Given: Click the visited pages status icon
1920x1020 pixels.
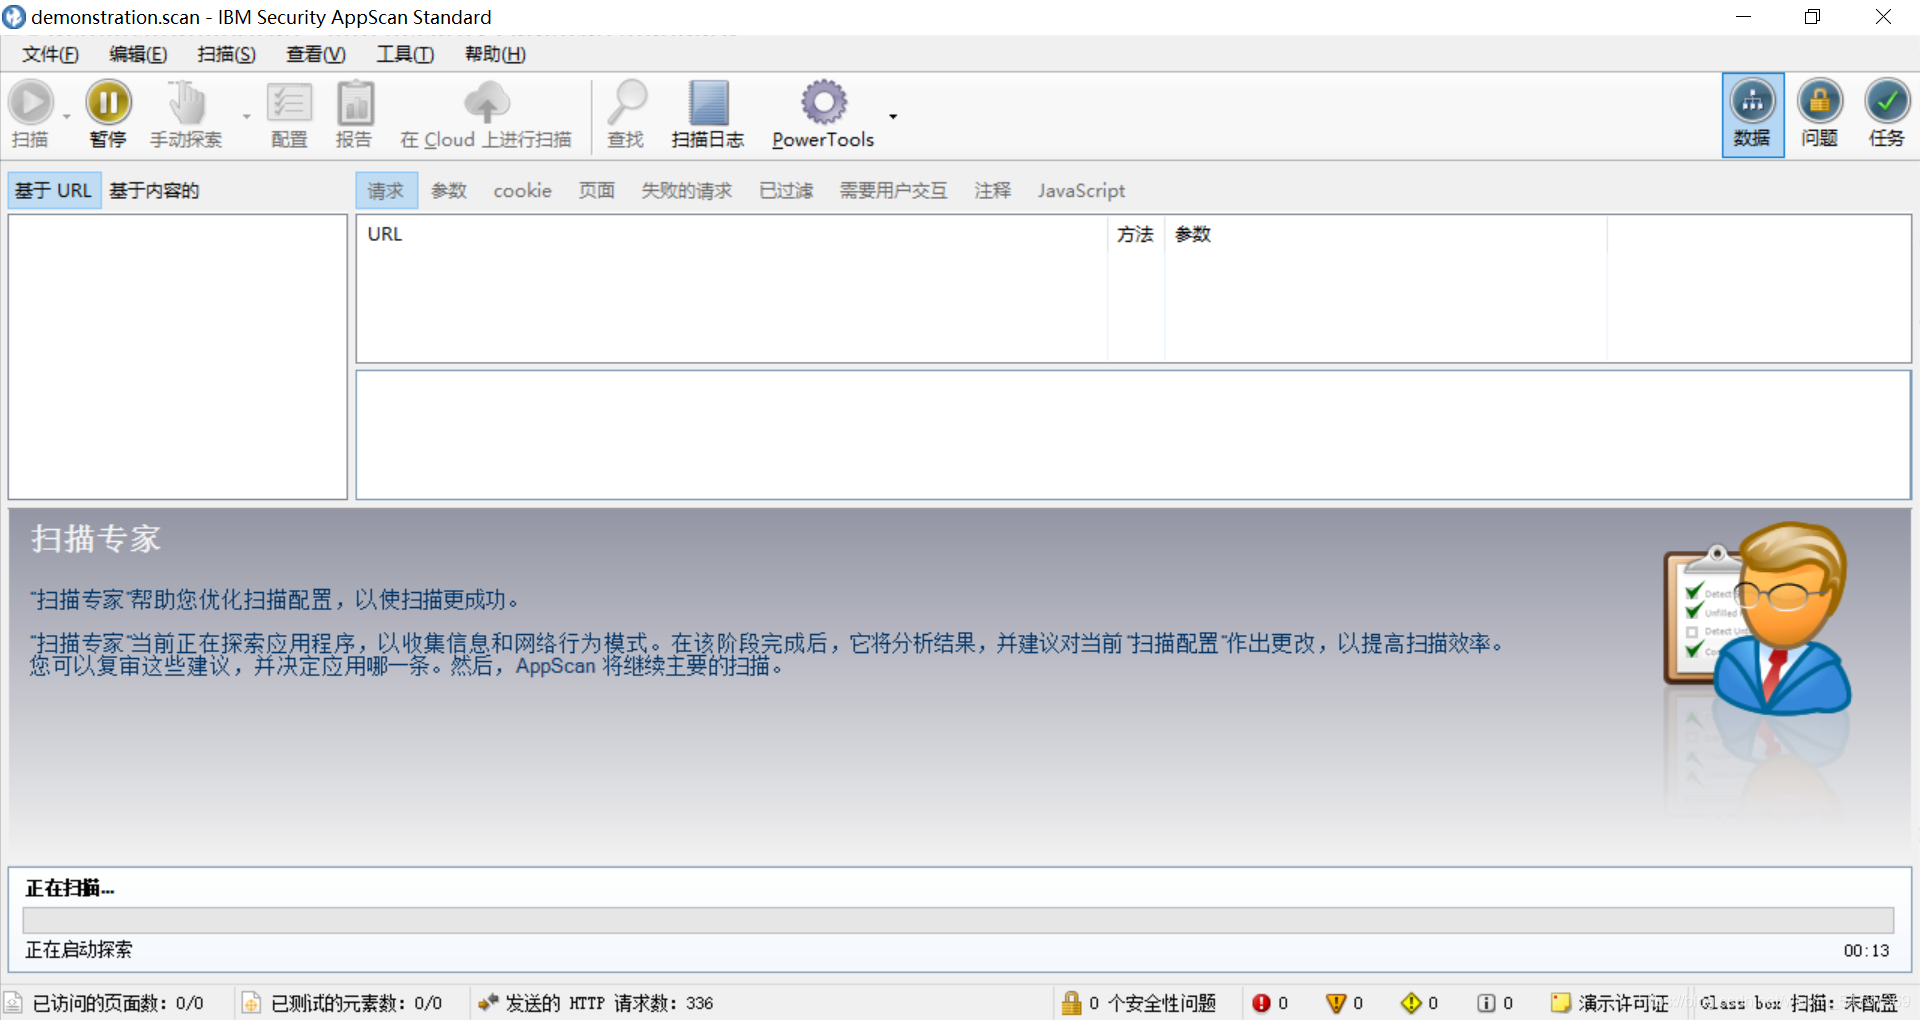Looking at the screenshot, I should [14, 1003].
